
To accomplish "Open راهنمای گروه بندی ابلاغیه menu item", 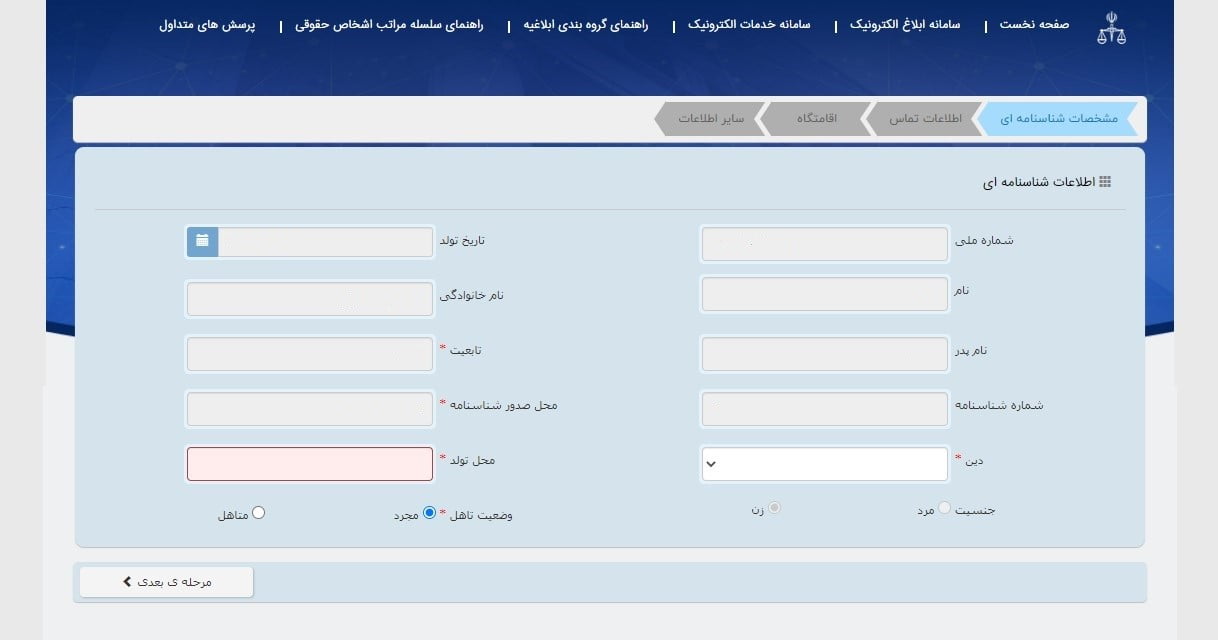I will point(586,24).
